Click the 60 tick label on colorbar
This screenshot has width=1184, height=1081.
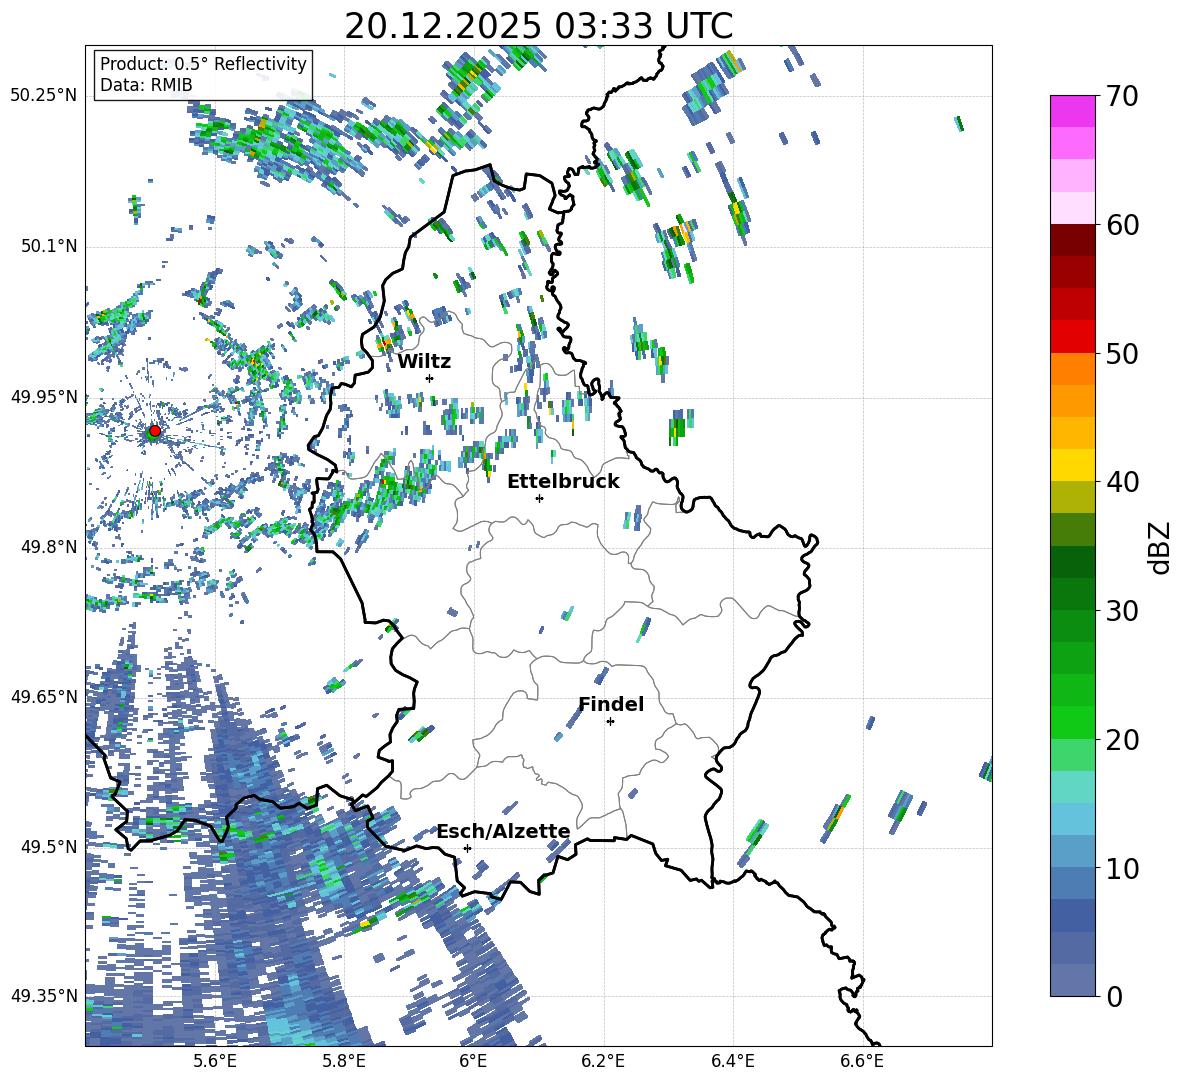(x=1121, y=226)
